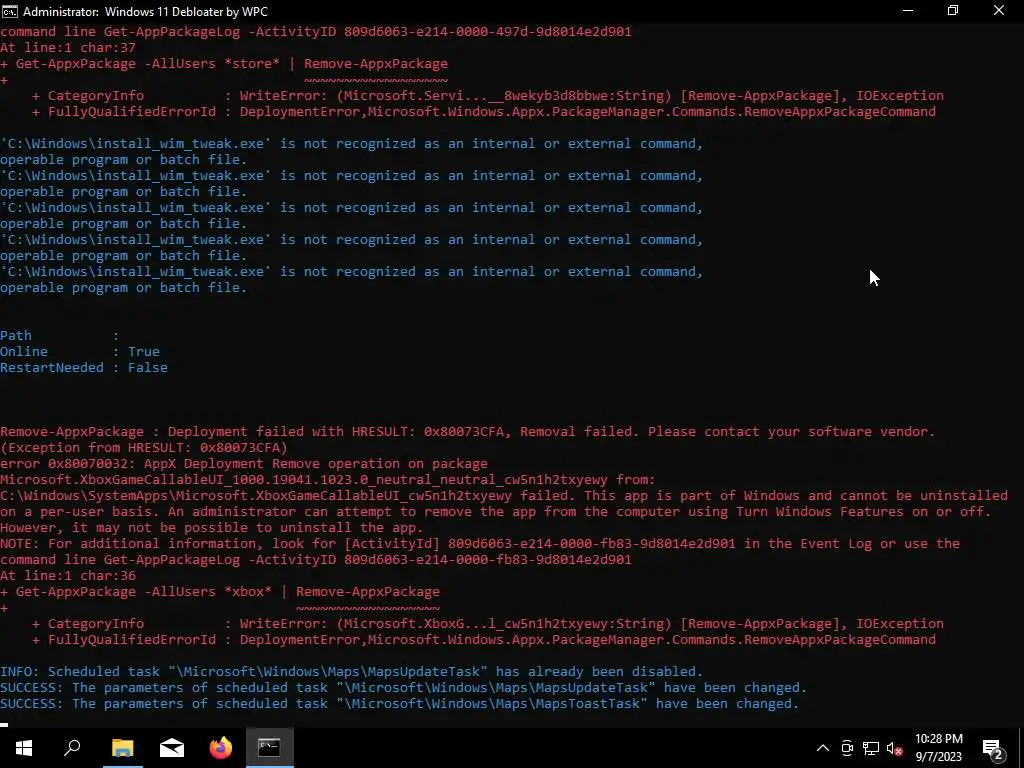Open the clock showing 10:28 PM
1024x768 pixels.
938,748
